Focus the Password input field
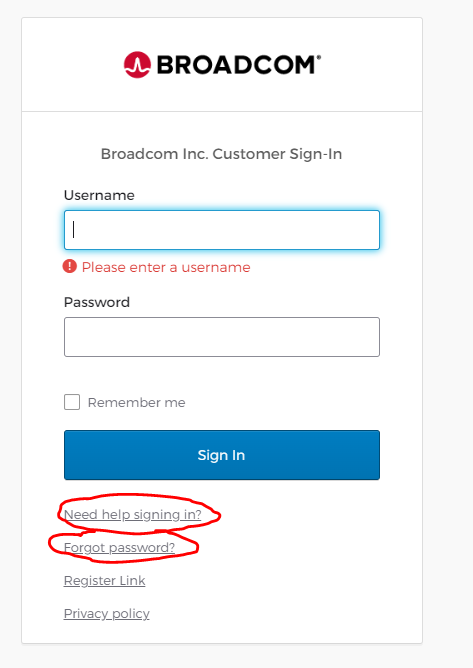This screenshot has width=473, height=668. click(222, 337)
